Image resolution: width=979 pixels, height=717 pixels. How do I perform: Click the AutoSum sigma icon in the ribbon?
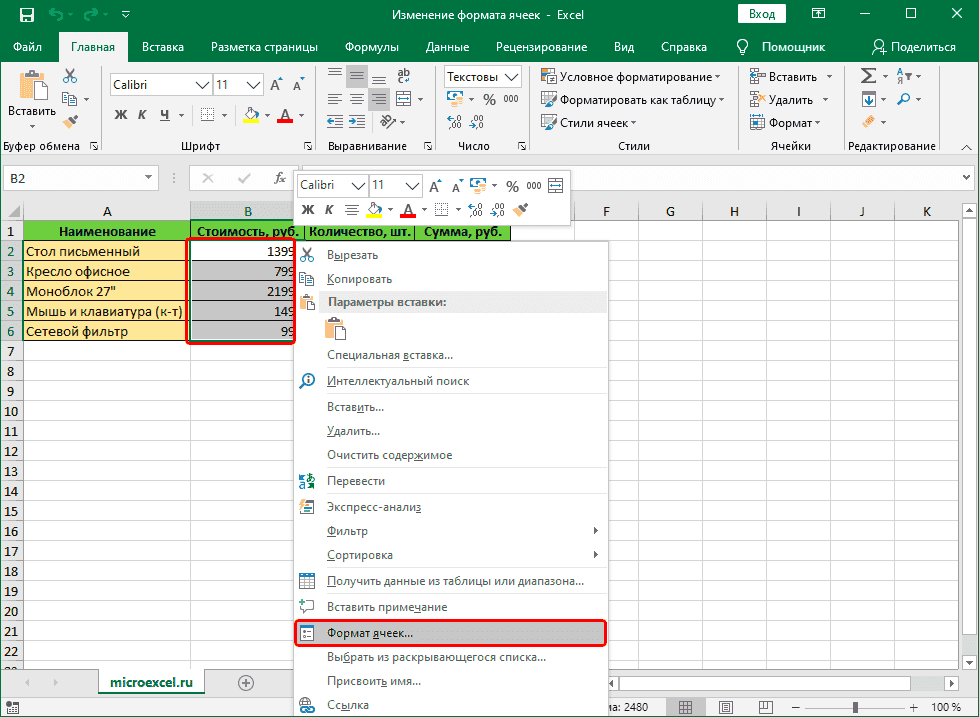click(x=868, y=76)
